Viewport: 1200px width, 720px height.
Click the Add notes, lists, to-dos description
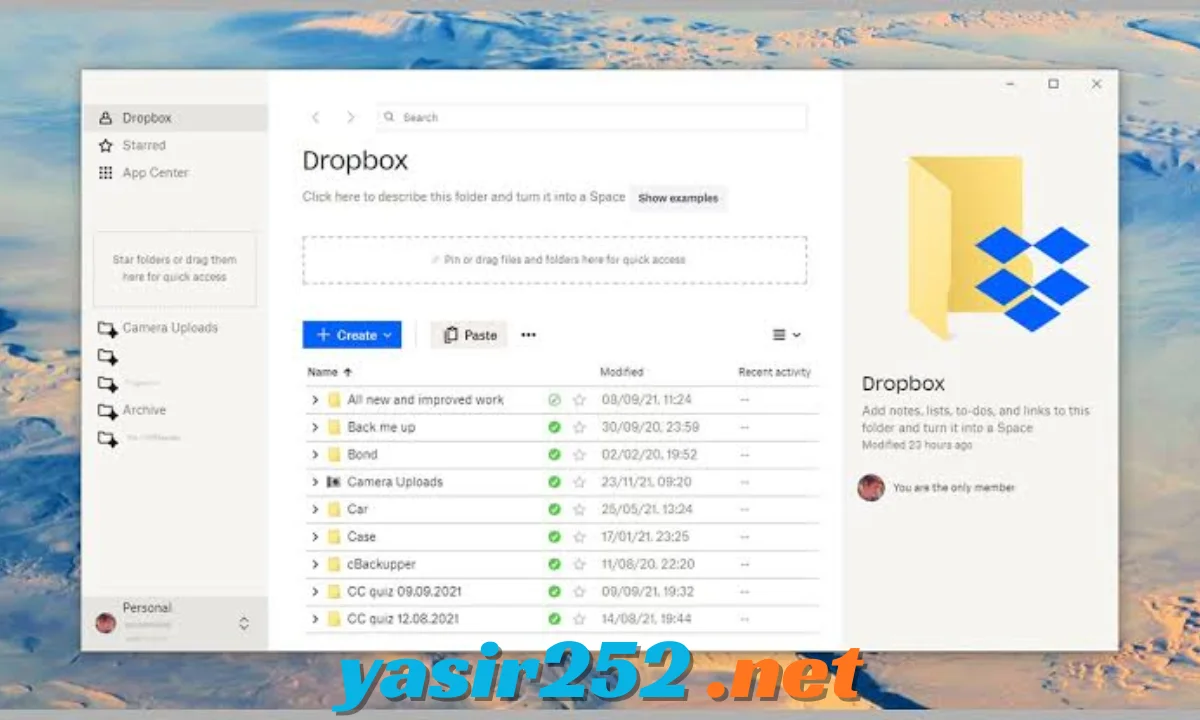976,419
